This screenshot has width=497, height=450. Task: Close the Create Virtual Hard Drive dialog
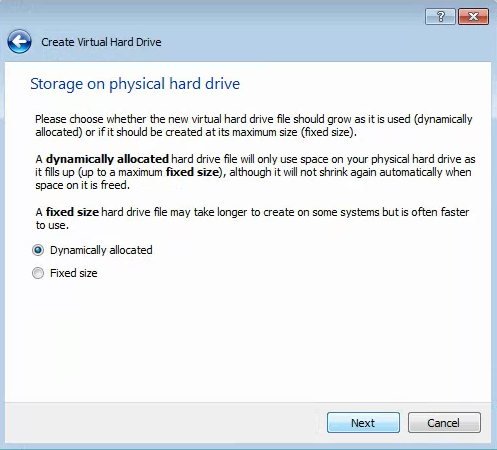pyautogui.click(x=473, y=16)
